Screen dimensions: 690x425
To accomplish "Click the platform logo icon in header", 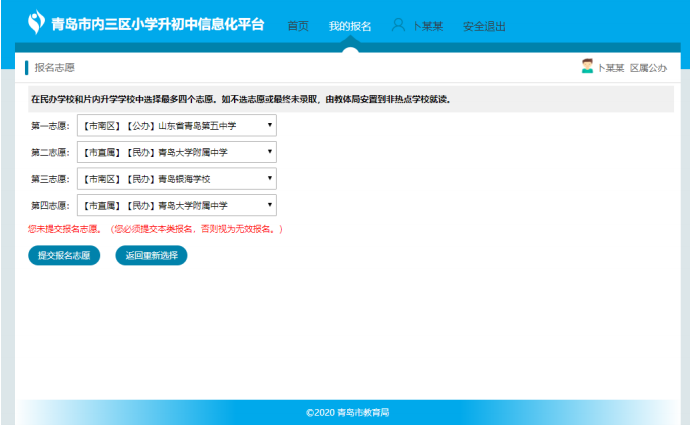I will 36,22.
